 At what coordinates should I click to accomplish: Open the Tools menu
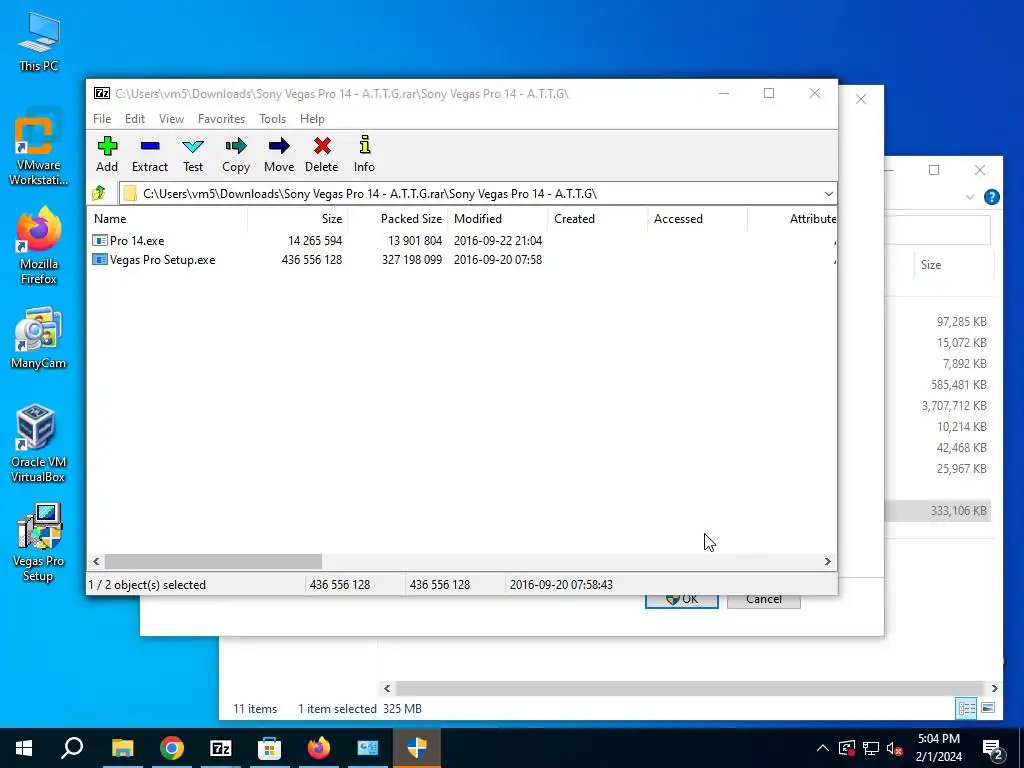click(x=272, y=119)
